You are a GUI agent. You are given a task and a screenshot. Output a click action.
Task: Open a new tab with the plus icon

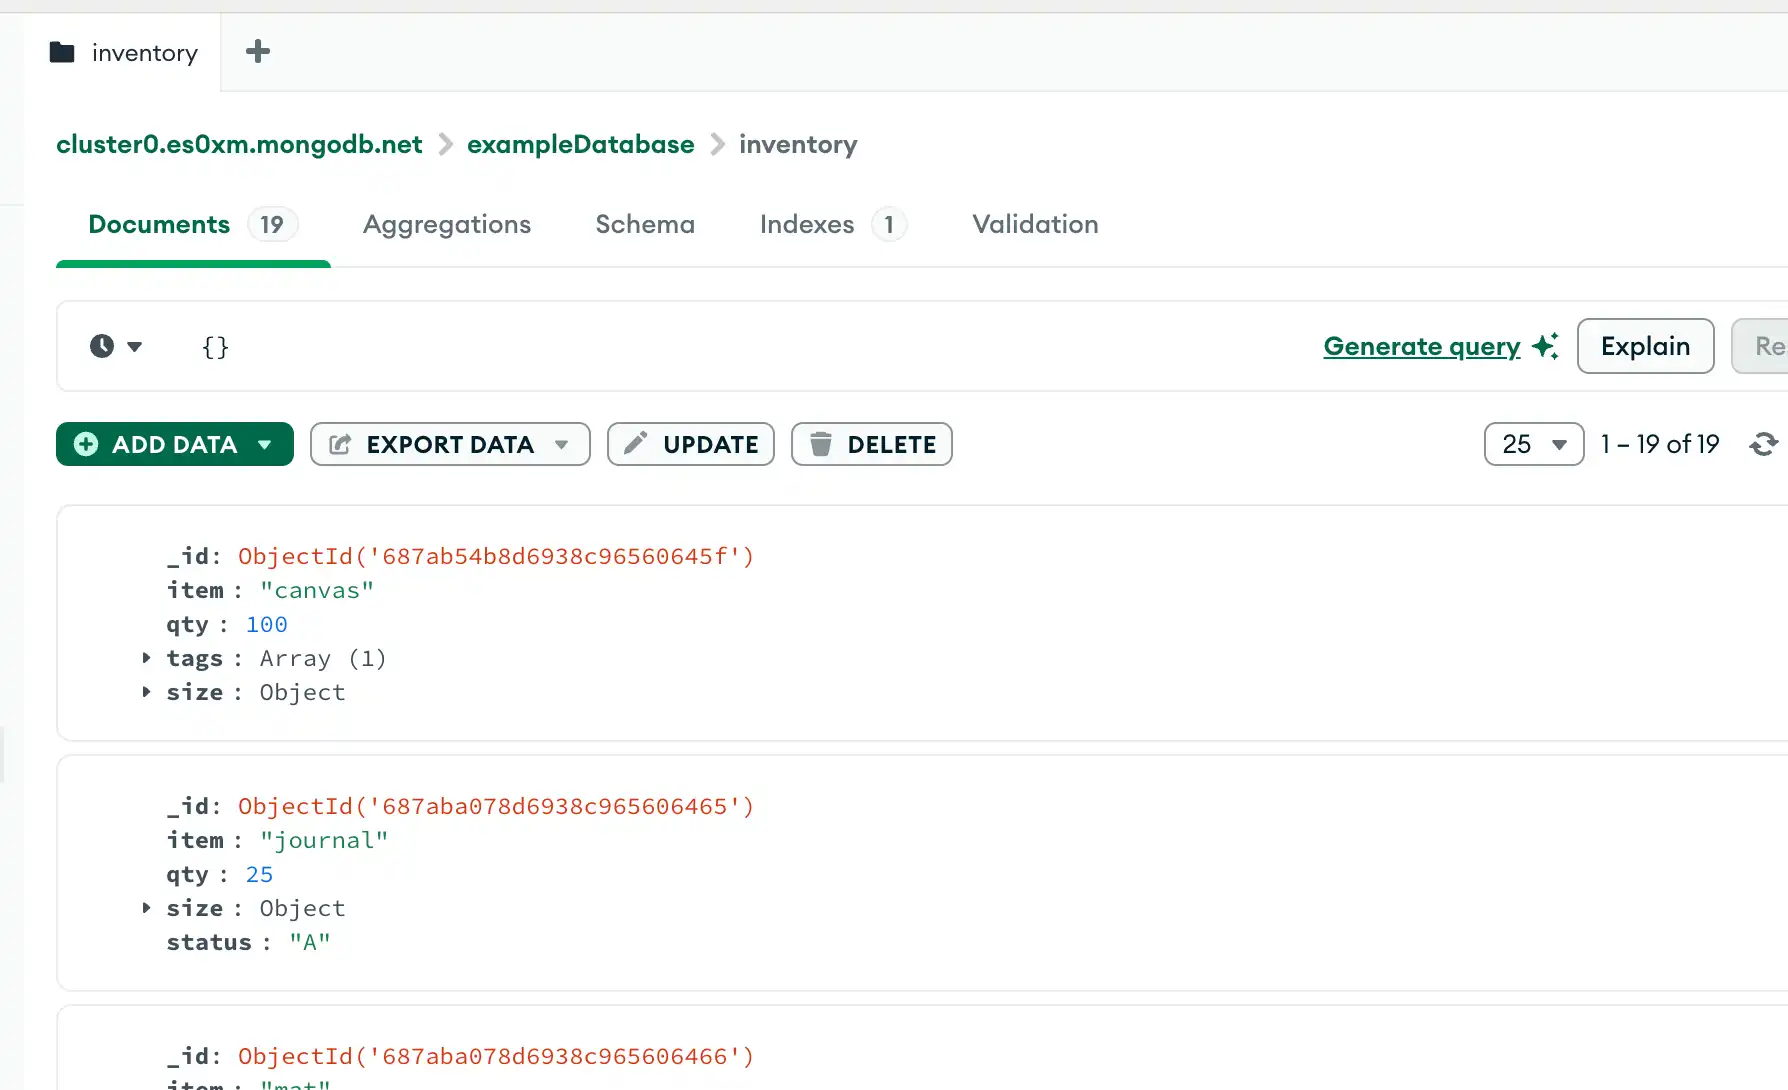pyautogui.click(x=257, y=50)
